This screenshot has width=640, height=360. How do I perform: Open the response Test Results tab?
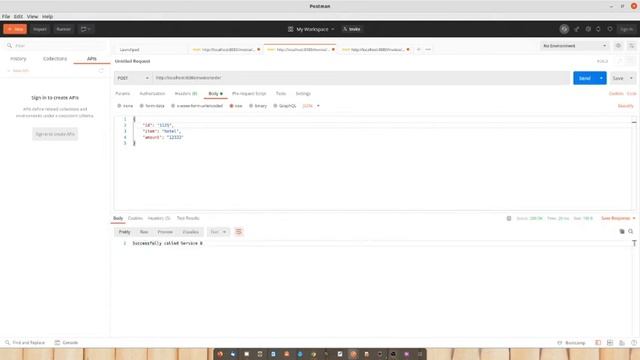pyautogui.click(x=188, y=218)
